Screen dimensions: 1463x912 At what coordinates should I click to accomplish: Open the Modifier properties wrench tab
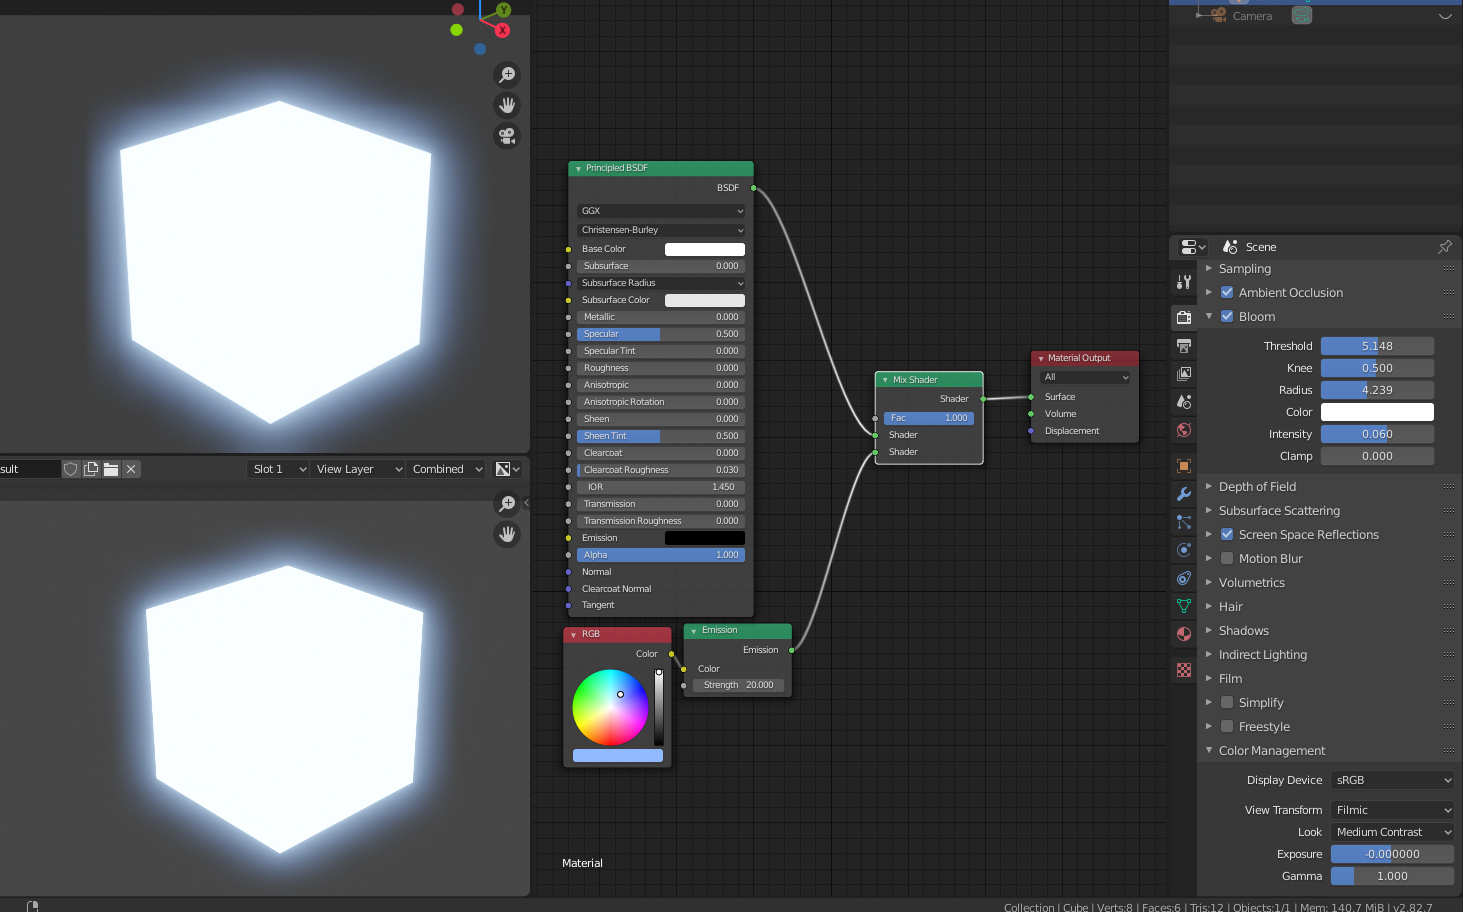1184,493
